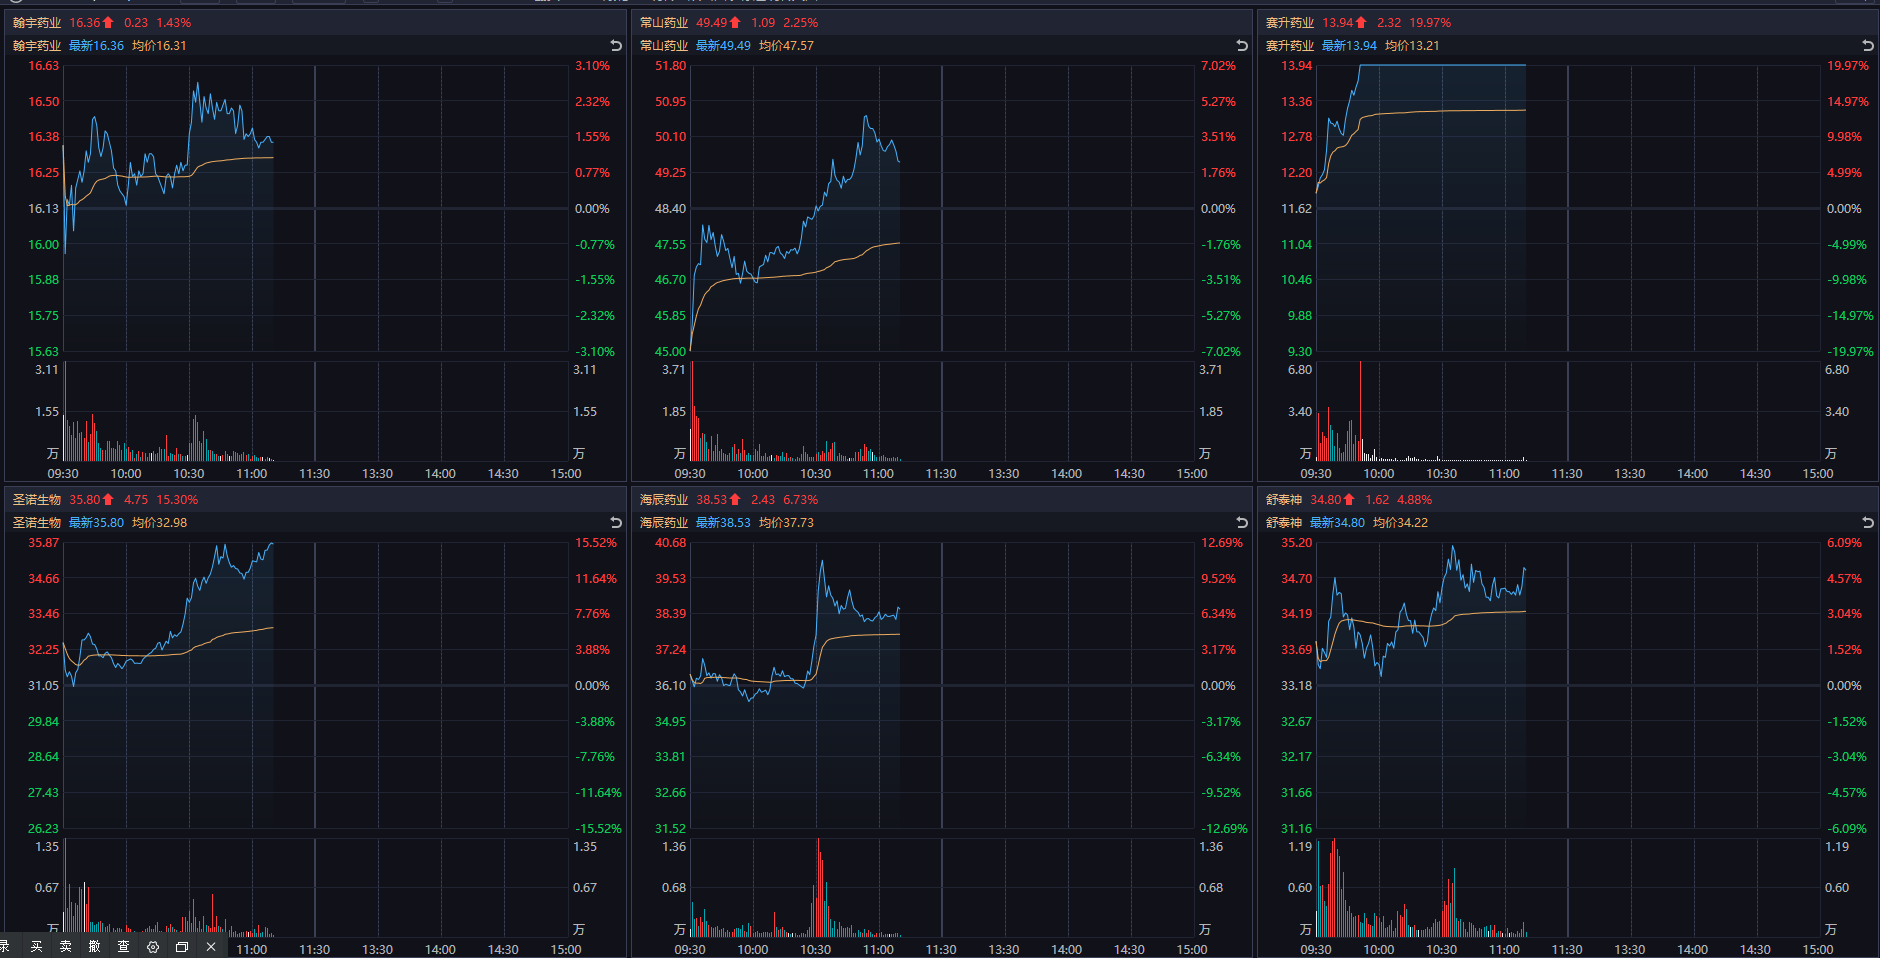Click 最新49.49 in 常山药业 chart legend
The height and width of the screenshot is (958, 1880).
pos(723,46)
